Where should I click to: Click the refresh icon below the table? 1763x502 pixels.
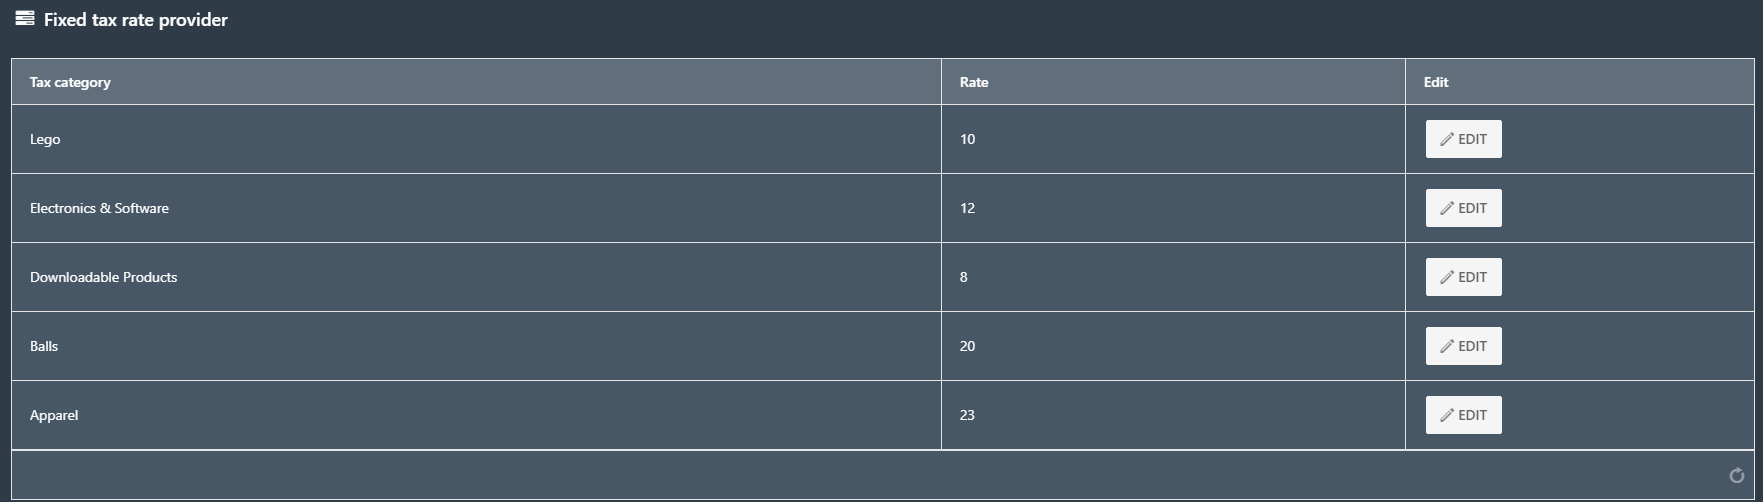click(x=1736, y=476)
